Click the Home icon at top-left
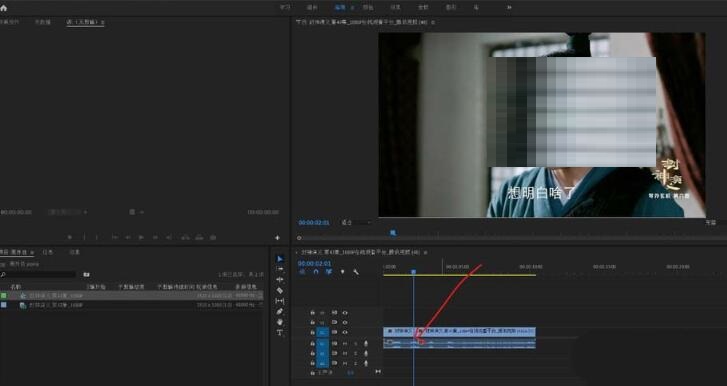The width and height of the screenshot is (727, 386). [3, 7]
